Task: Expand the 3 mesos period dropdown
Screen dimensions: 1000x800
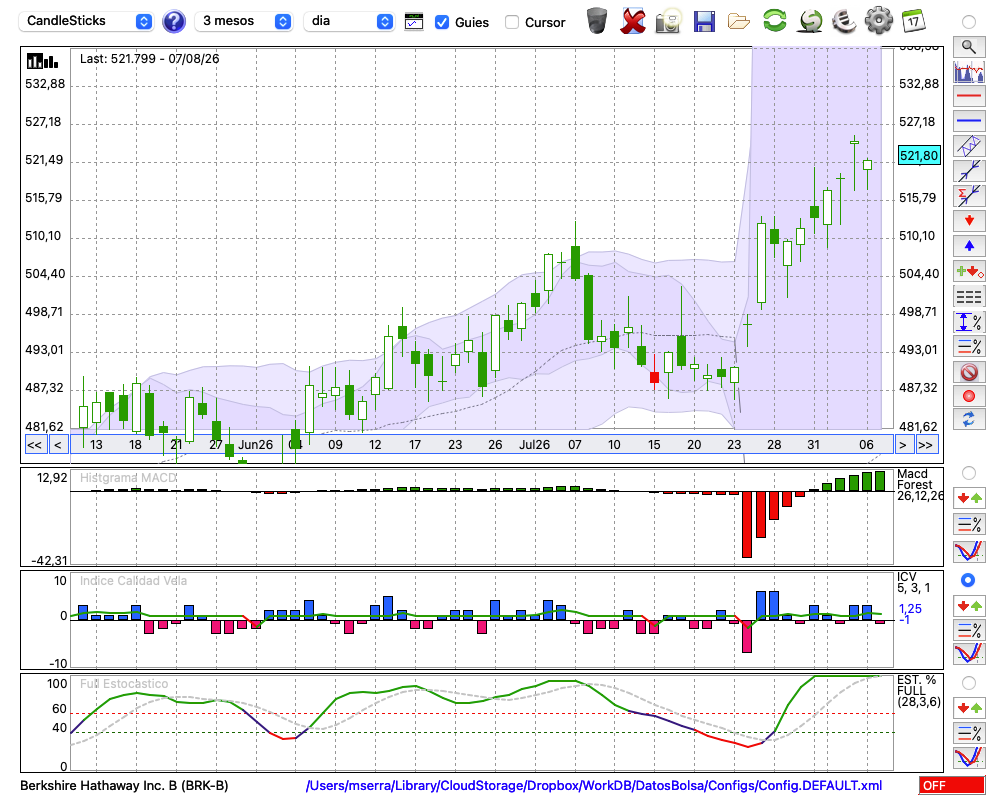Action: 243,21
